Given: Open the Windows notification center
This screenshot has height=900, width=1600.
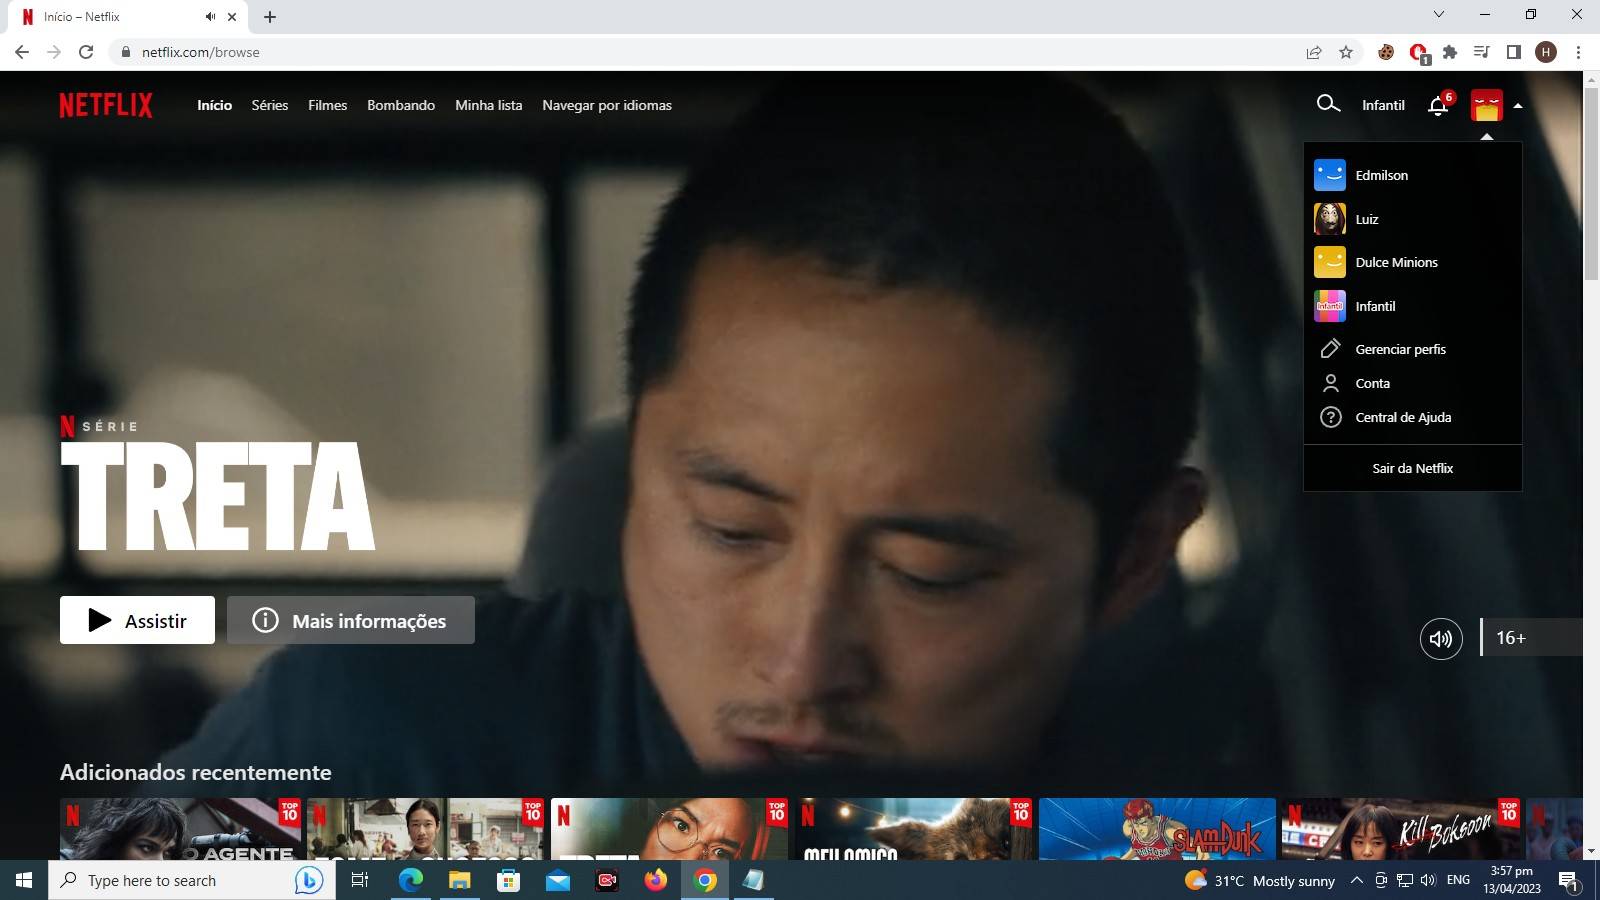Looking at the screenshot, I should [1568, 881].
